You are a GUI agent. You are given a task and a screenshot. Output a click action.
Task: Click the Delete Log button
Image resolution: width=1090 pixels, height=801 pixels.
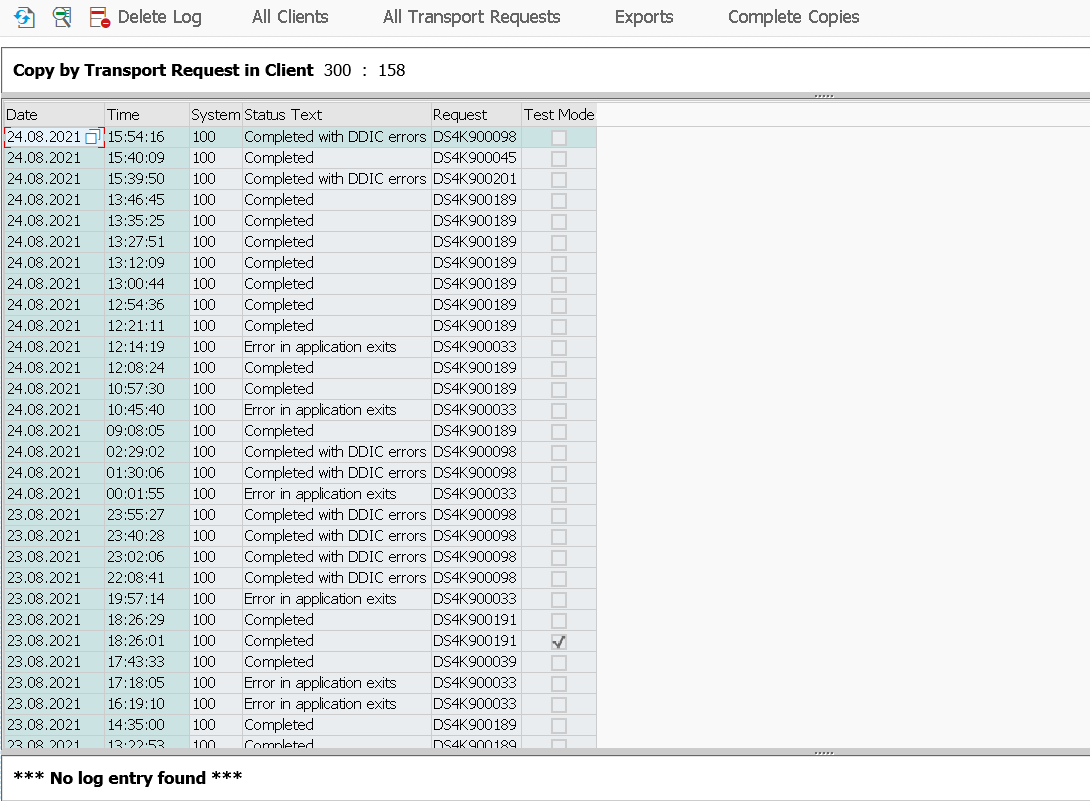point(156,17)
